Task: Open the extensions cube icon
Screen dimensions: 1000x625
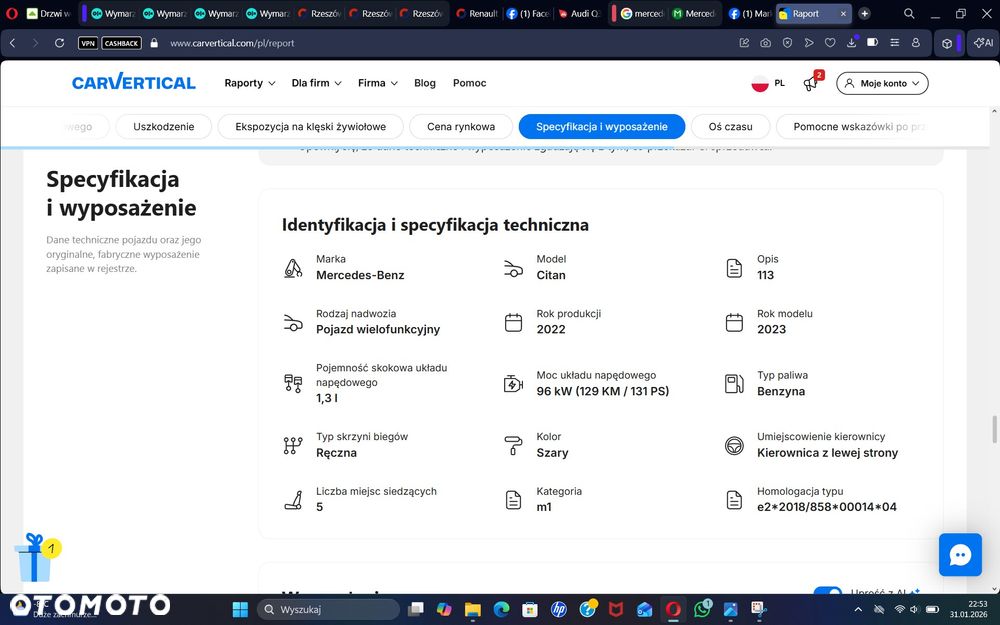Action: [x=947, y=43]
